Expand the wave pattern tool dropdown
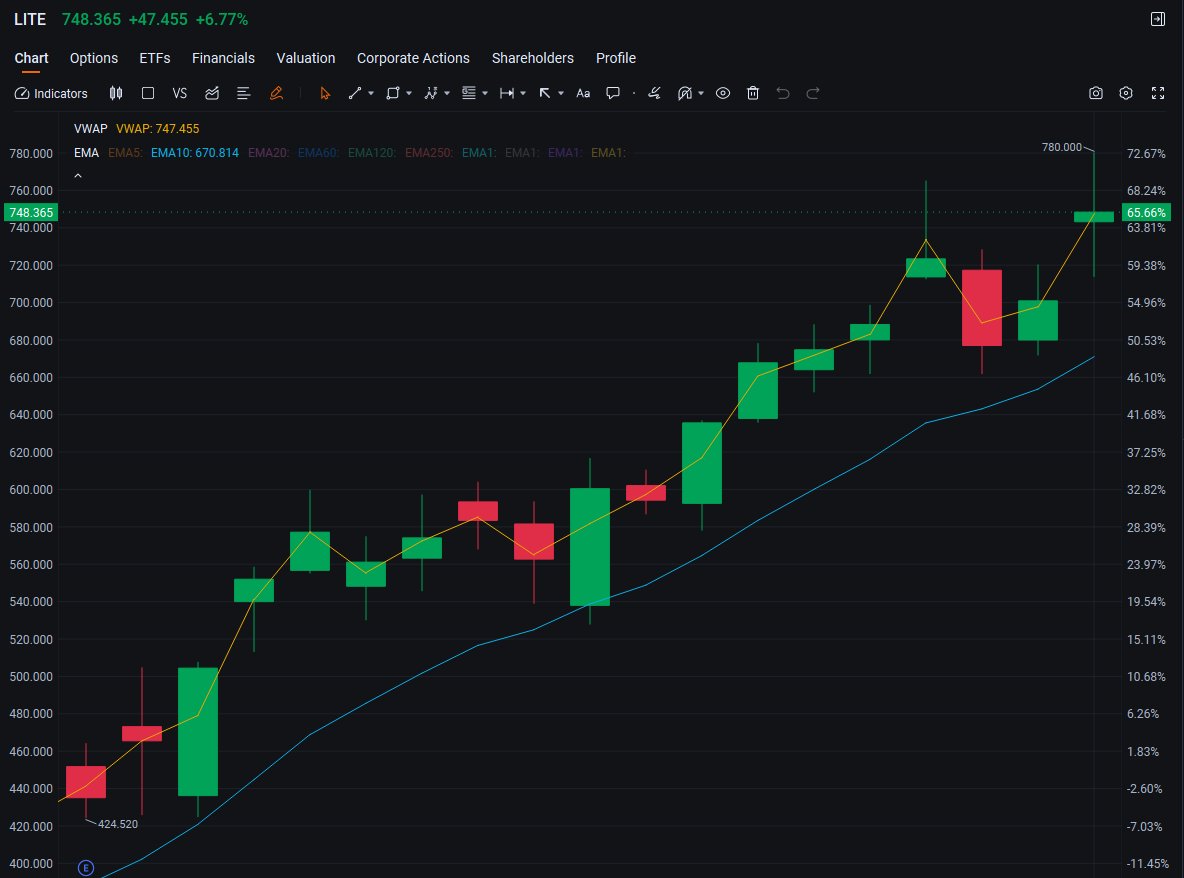 [447, 94]
